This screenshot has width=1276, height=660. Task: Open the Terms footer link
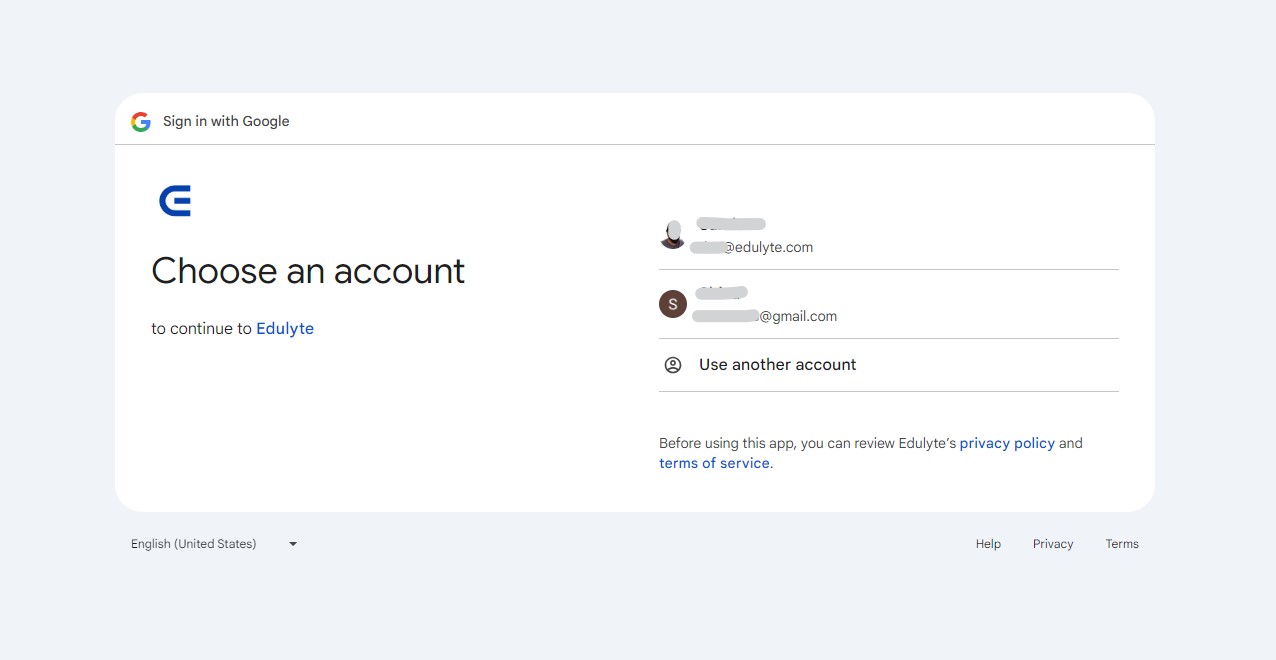tap(1122, 544)
